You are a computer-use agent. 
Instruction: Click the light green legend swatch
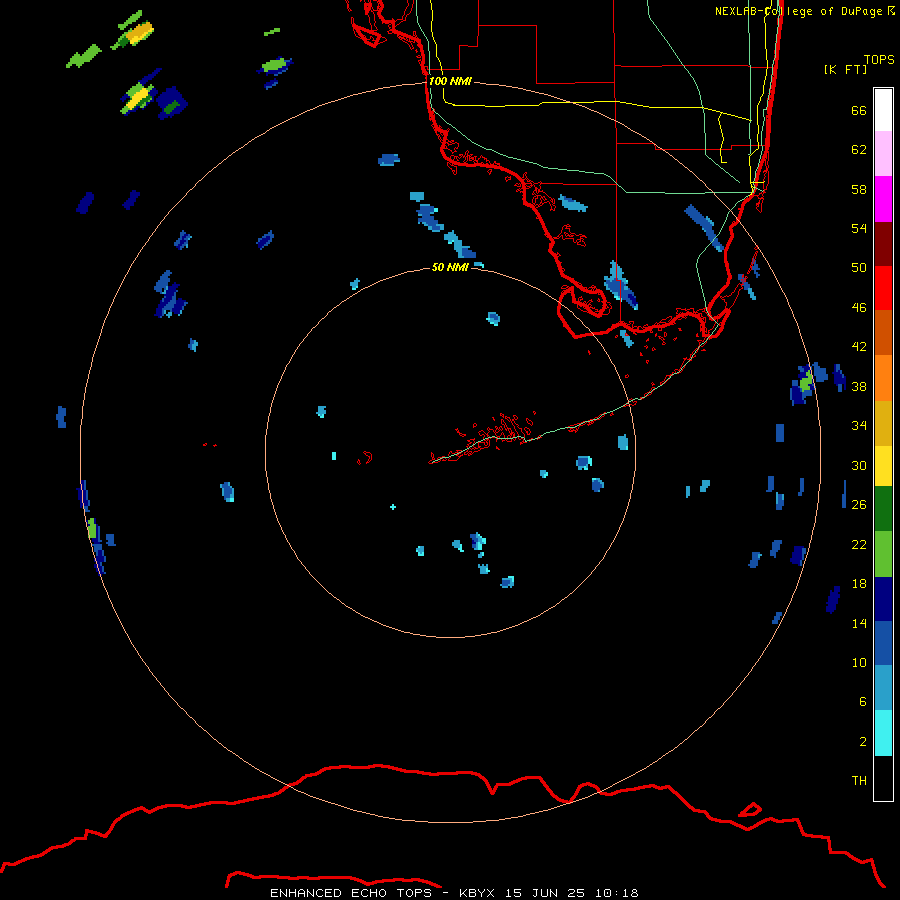[883, 554]
